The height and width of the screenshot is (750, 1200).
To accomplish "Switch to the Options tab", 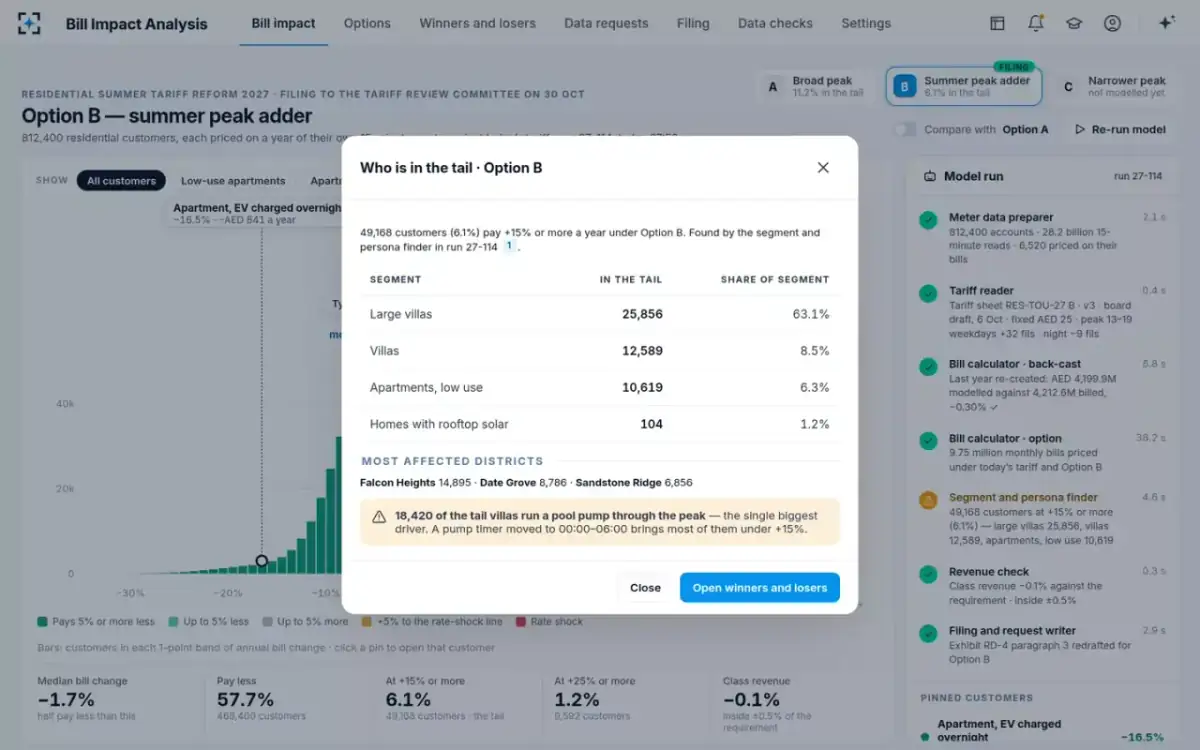I will [367, 23].
